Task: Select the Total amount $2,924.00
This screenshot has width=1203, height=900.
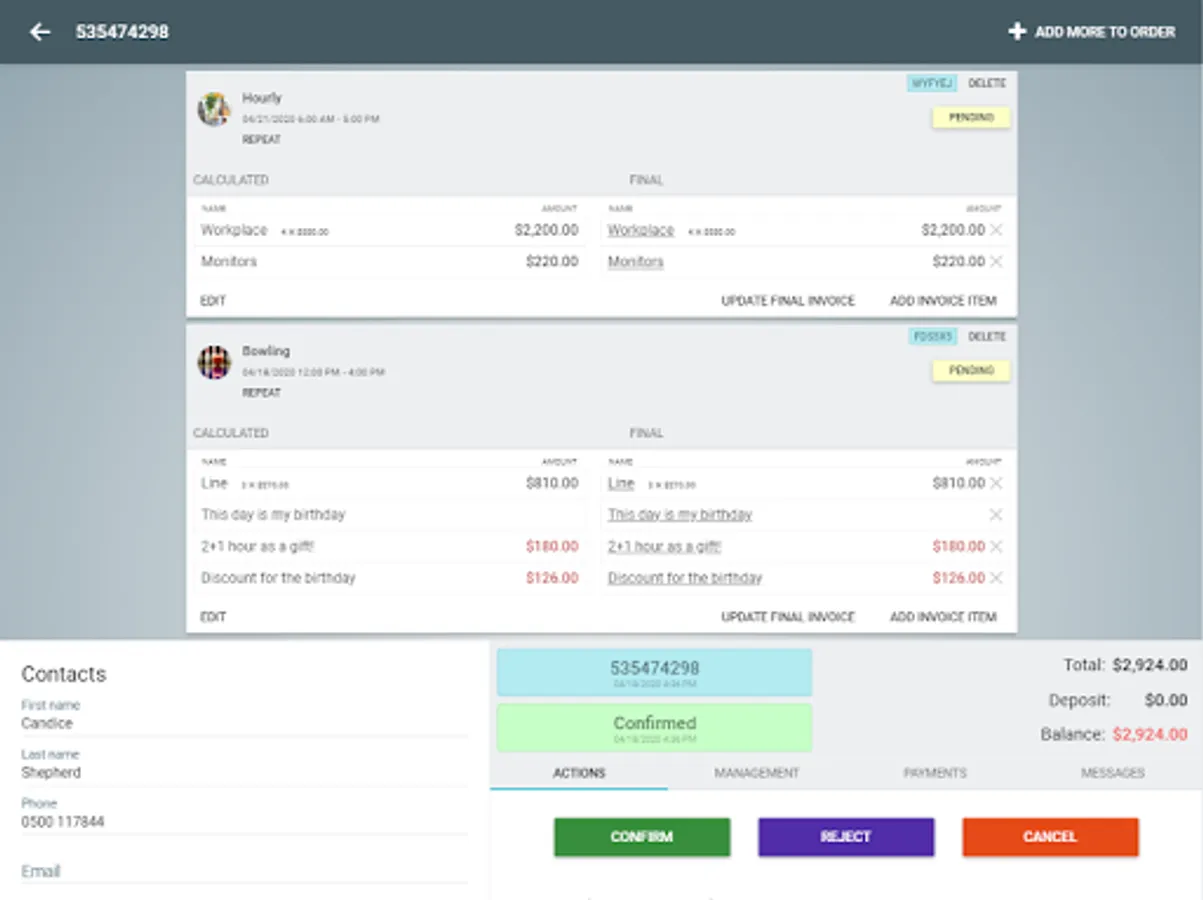Action: [1150, 665]
